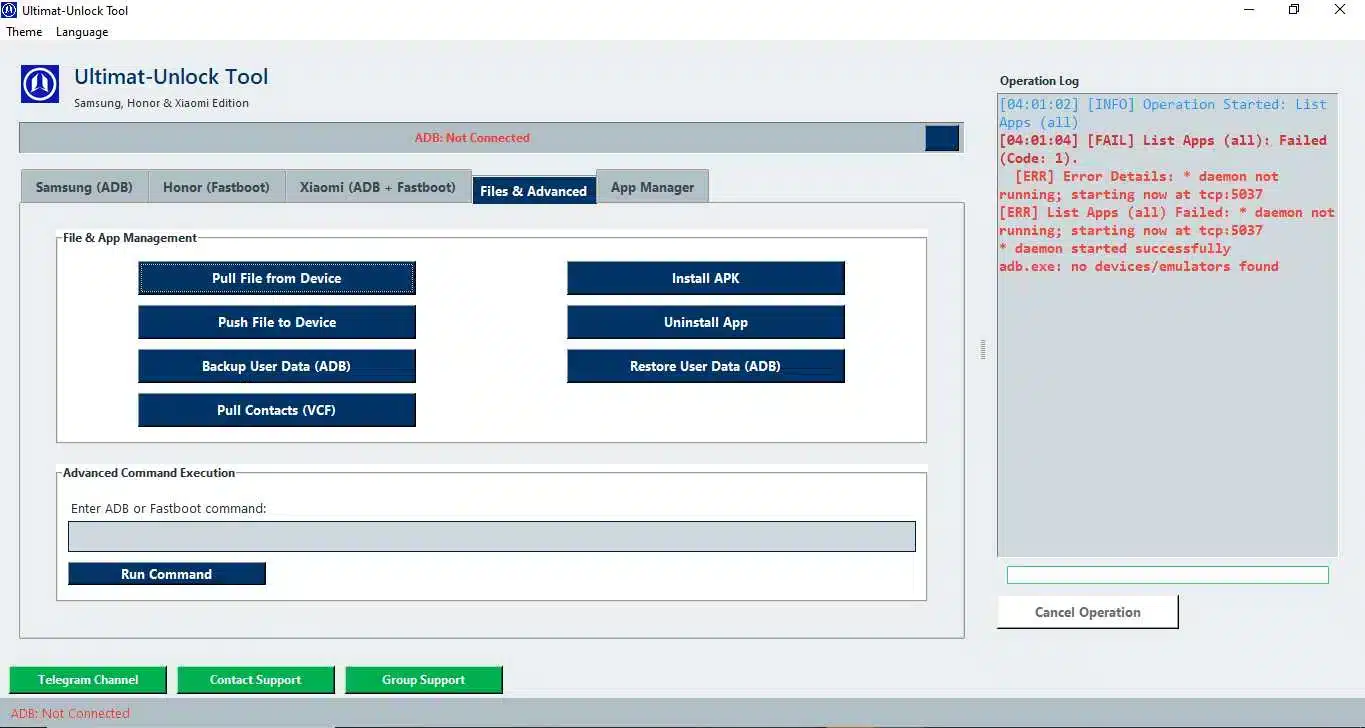Click the Install APK button
This screenshot has width=1365, height=728.
(x=705, y=278)
